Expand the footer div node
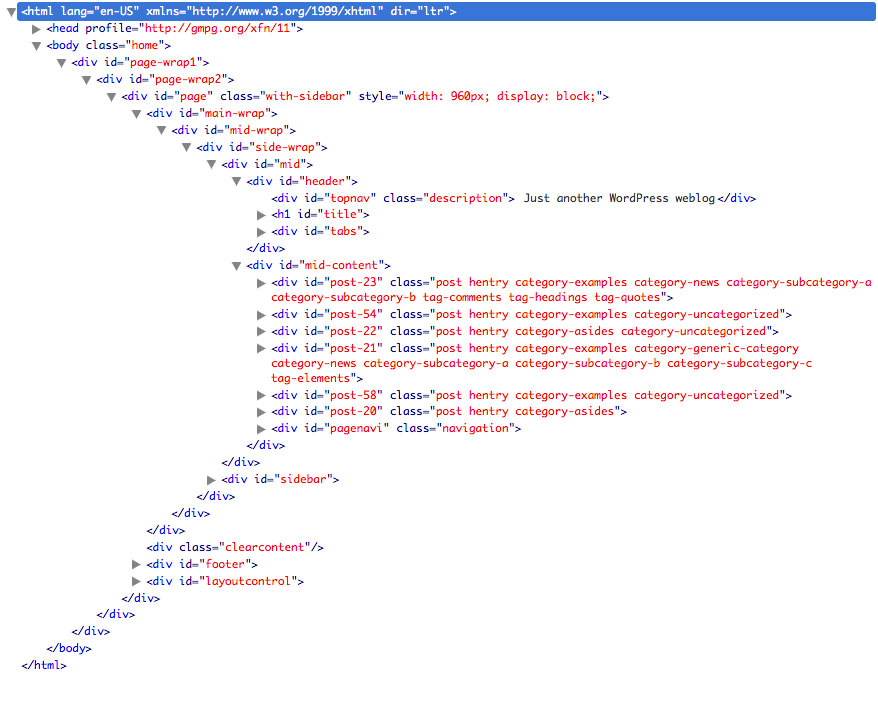Image resolution: width=878 pixels, height=727 pixels. [x=137, y=564]
